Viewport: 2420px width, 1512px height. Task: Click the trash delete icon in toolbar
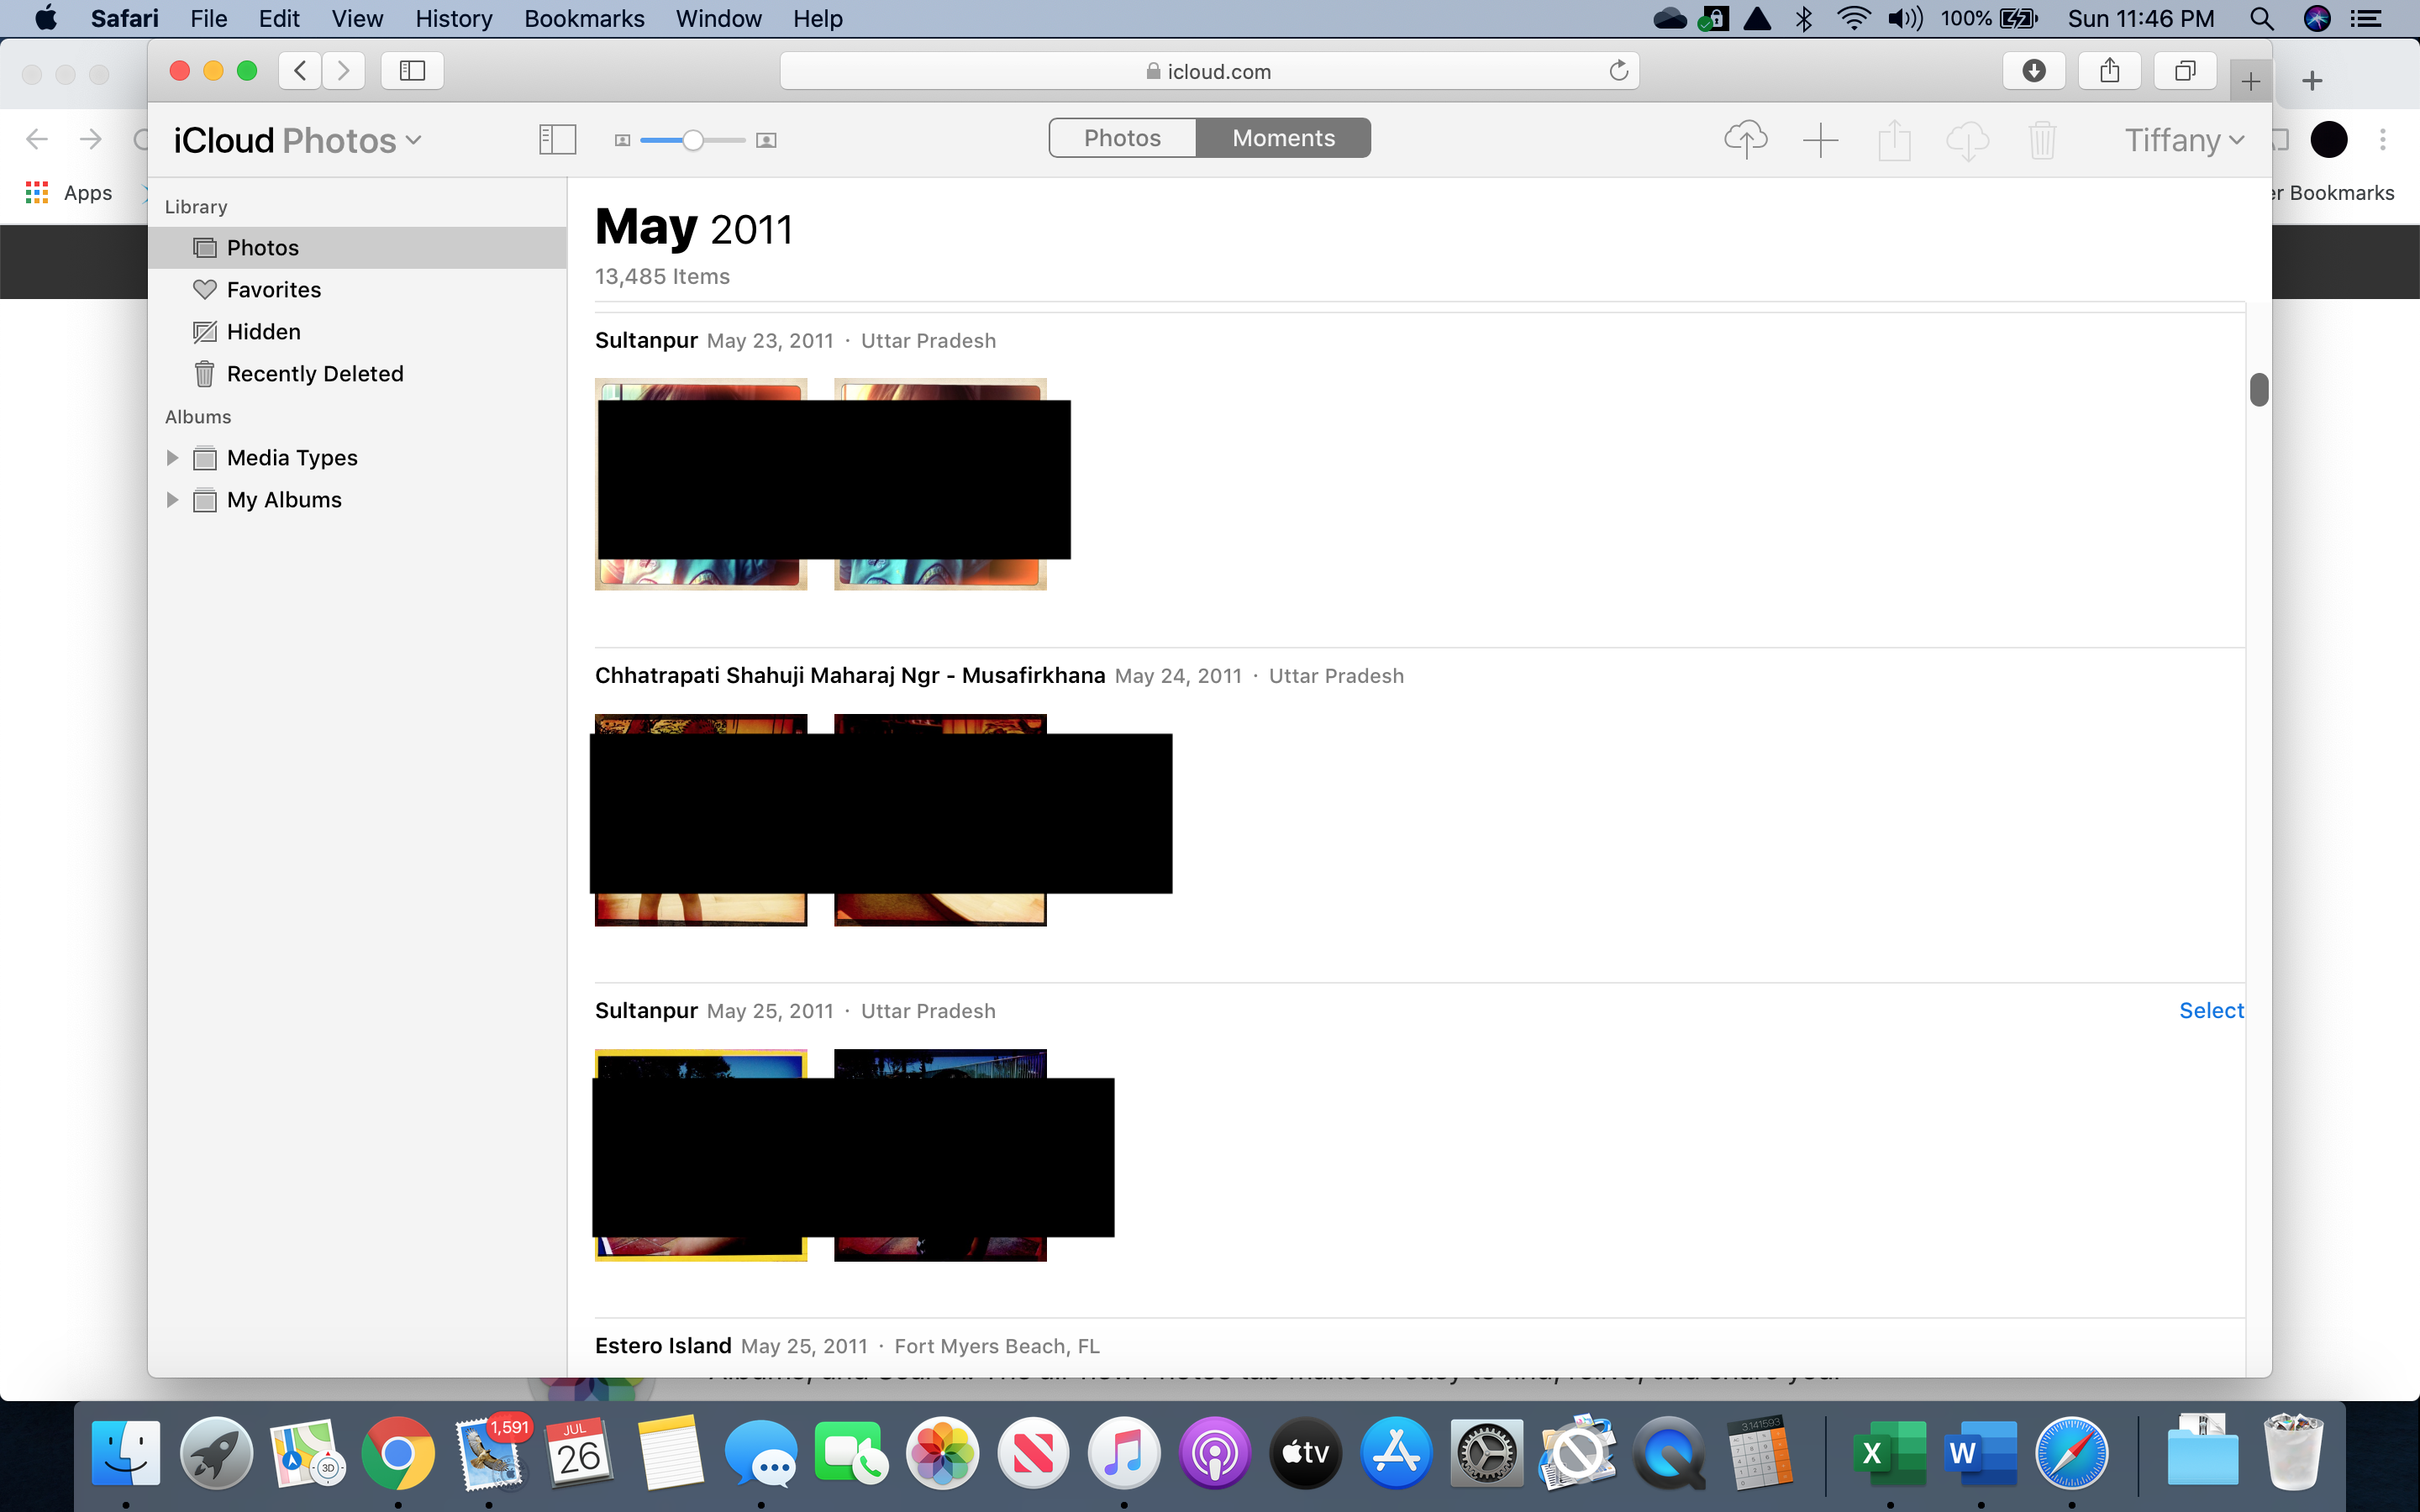[2041, 140]
